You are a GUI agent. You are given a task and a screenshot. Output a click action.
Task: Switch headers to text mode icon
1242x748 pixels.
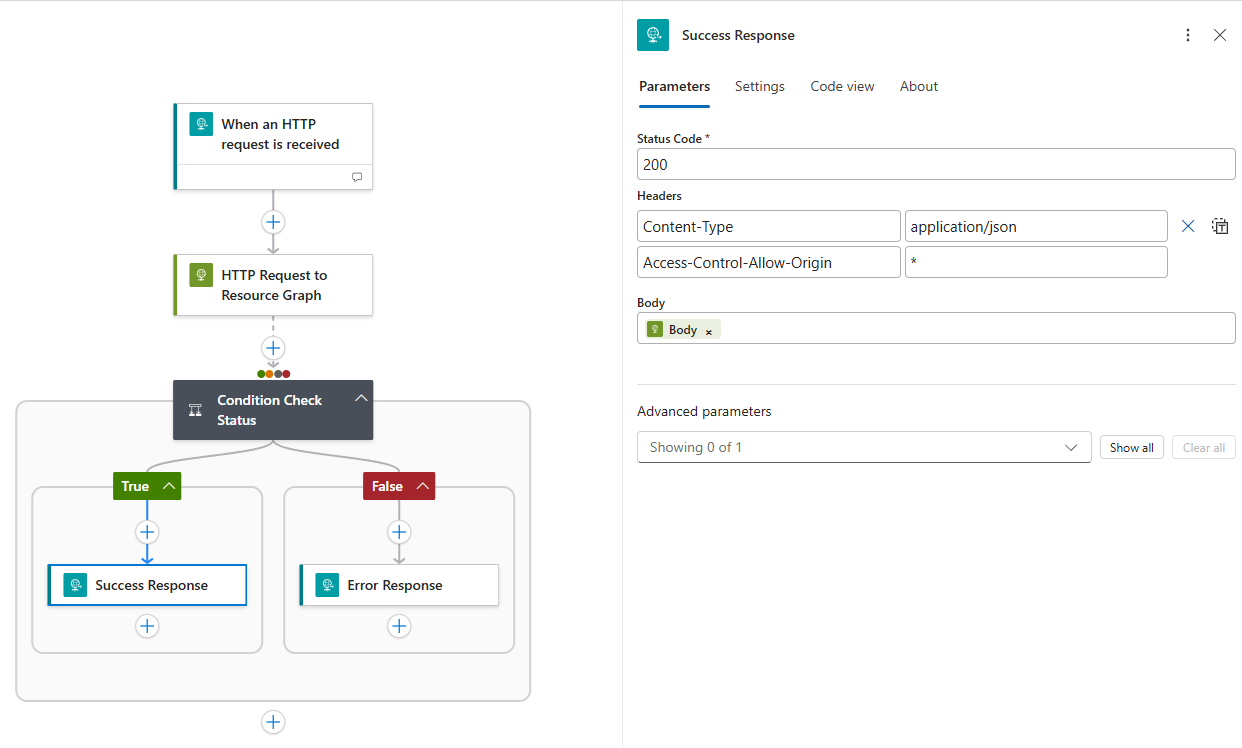click(1220, 226)
